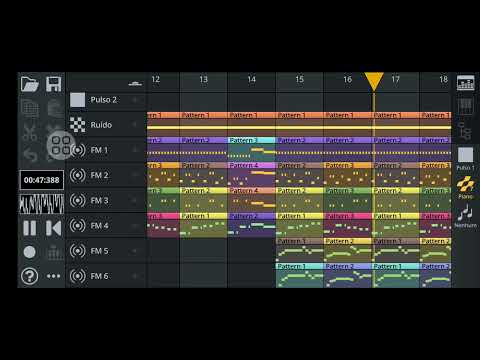Rewind to the song start

tap(54, 228)
